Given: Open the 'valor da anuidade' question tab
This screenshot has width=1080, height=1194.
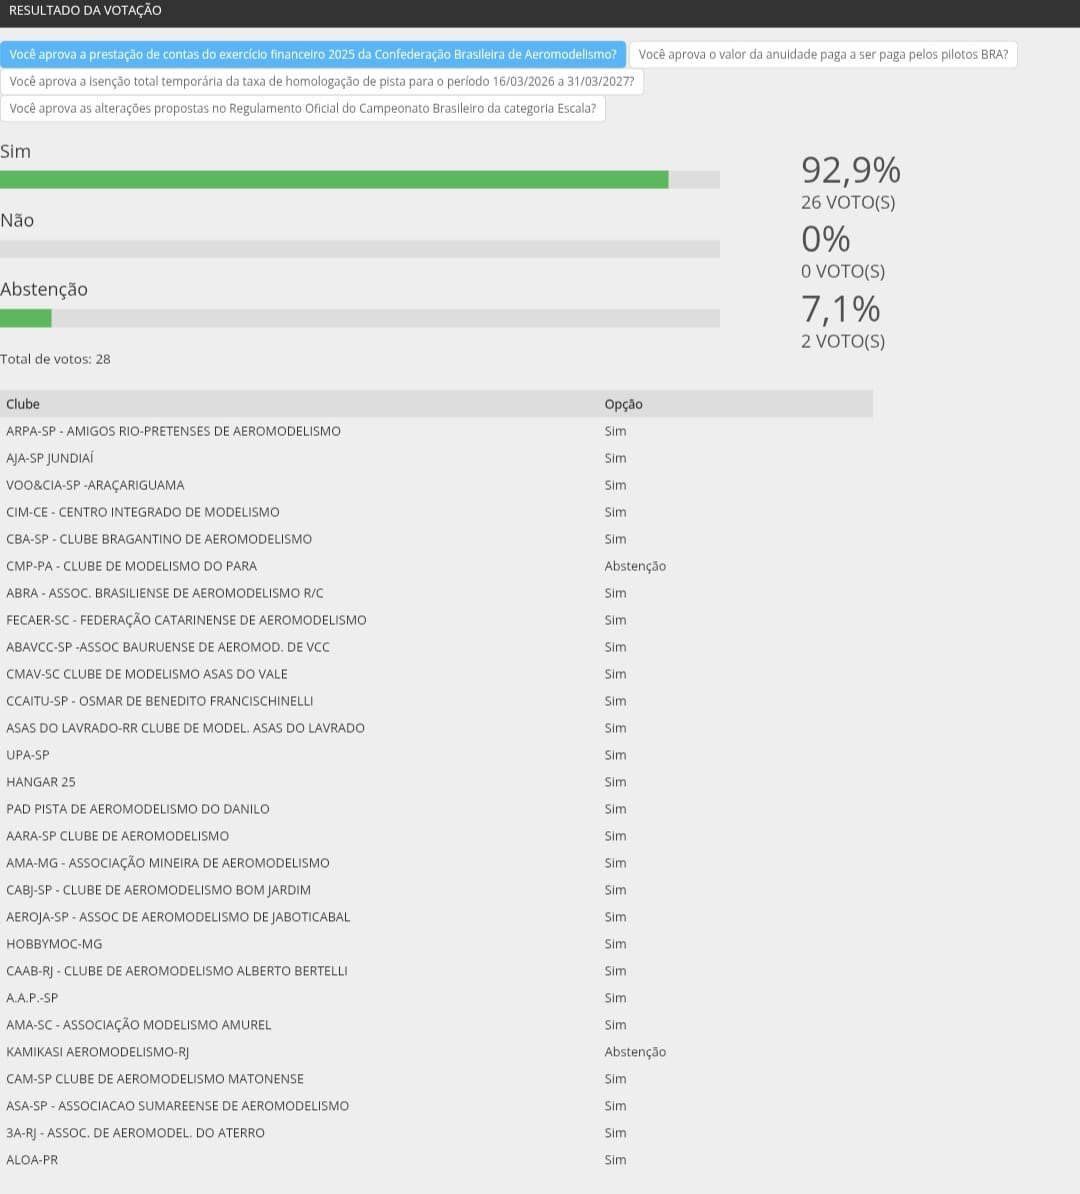Looking at the screenshot, I should click(x=822, y=55).
